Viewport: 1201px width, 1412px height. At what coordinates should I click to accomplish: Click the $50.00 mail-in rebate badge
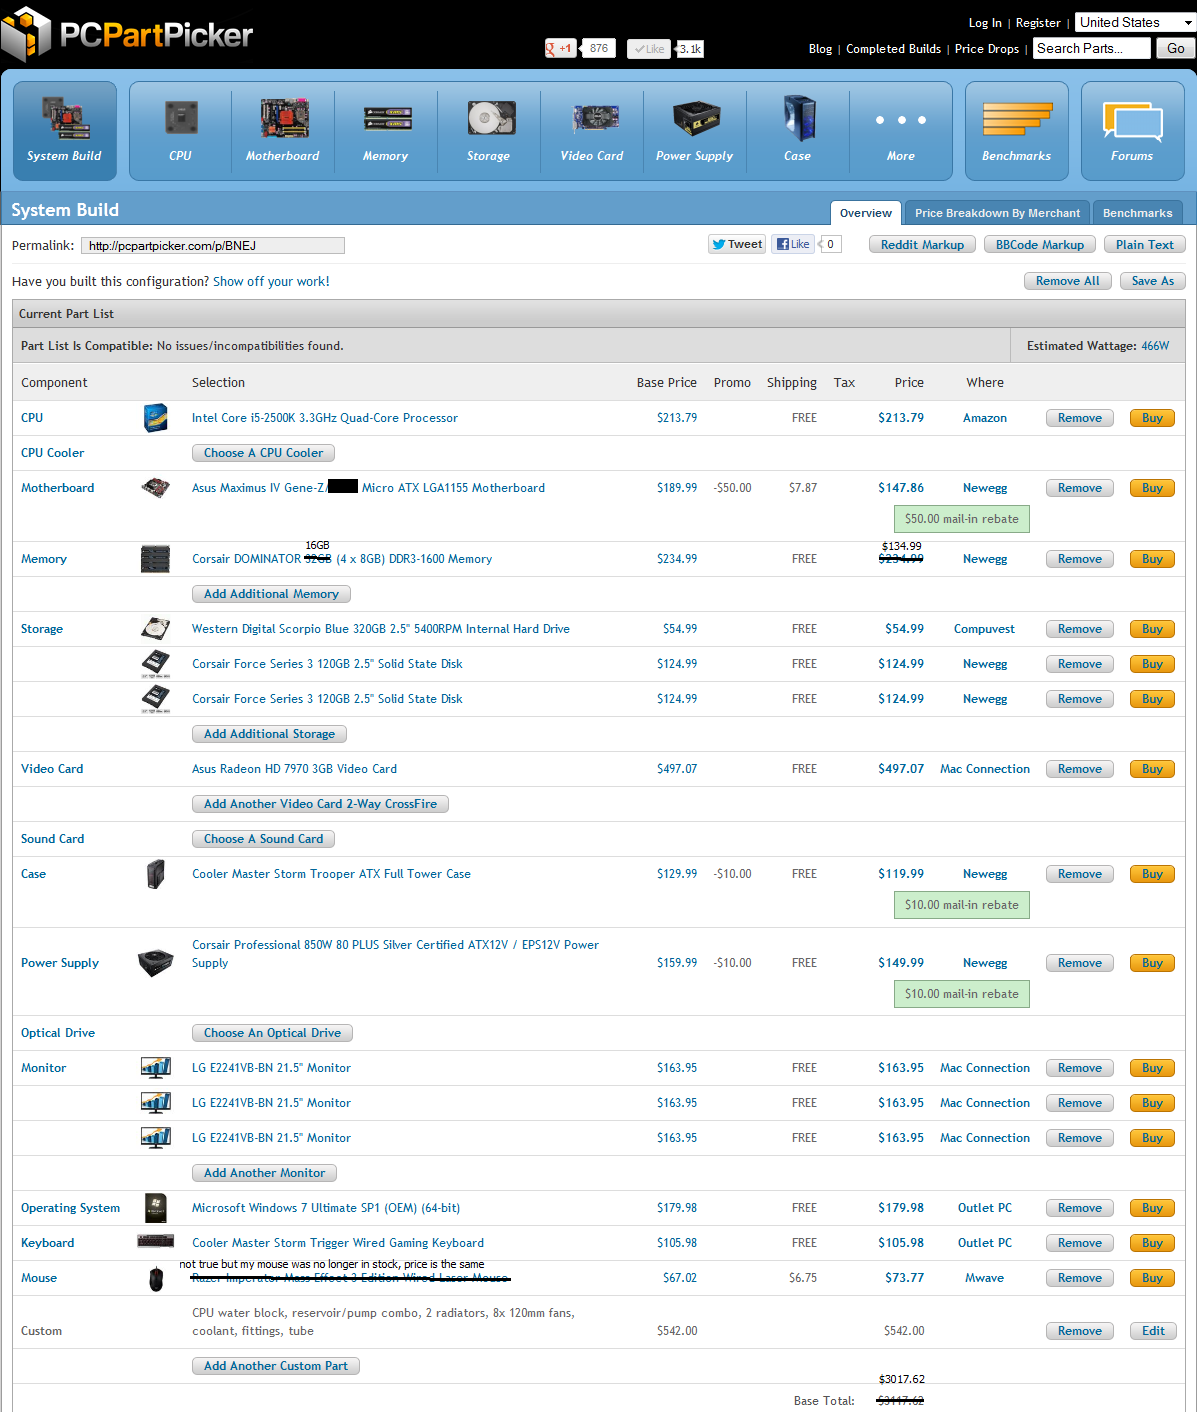[x=961, y=519]
